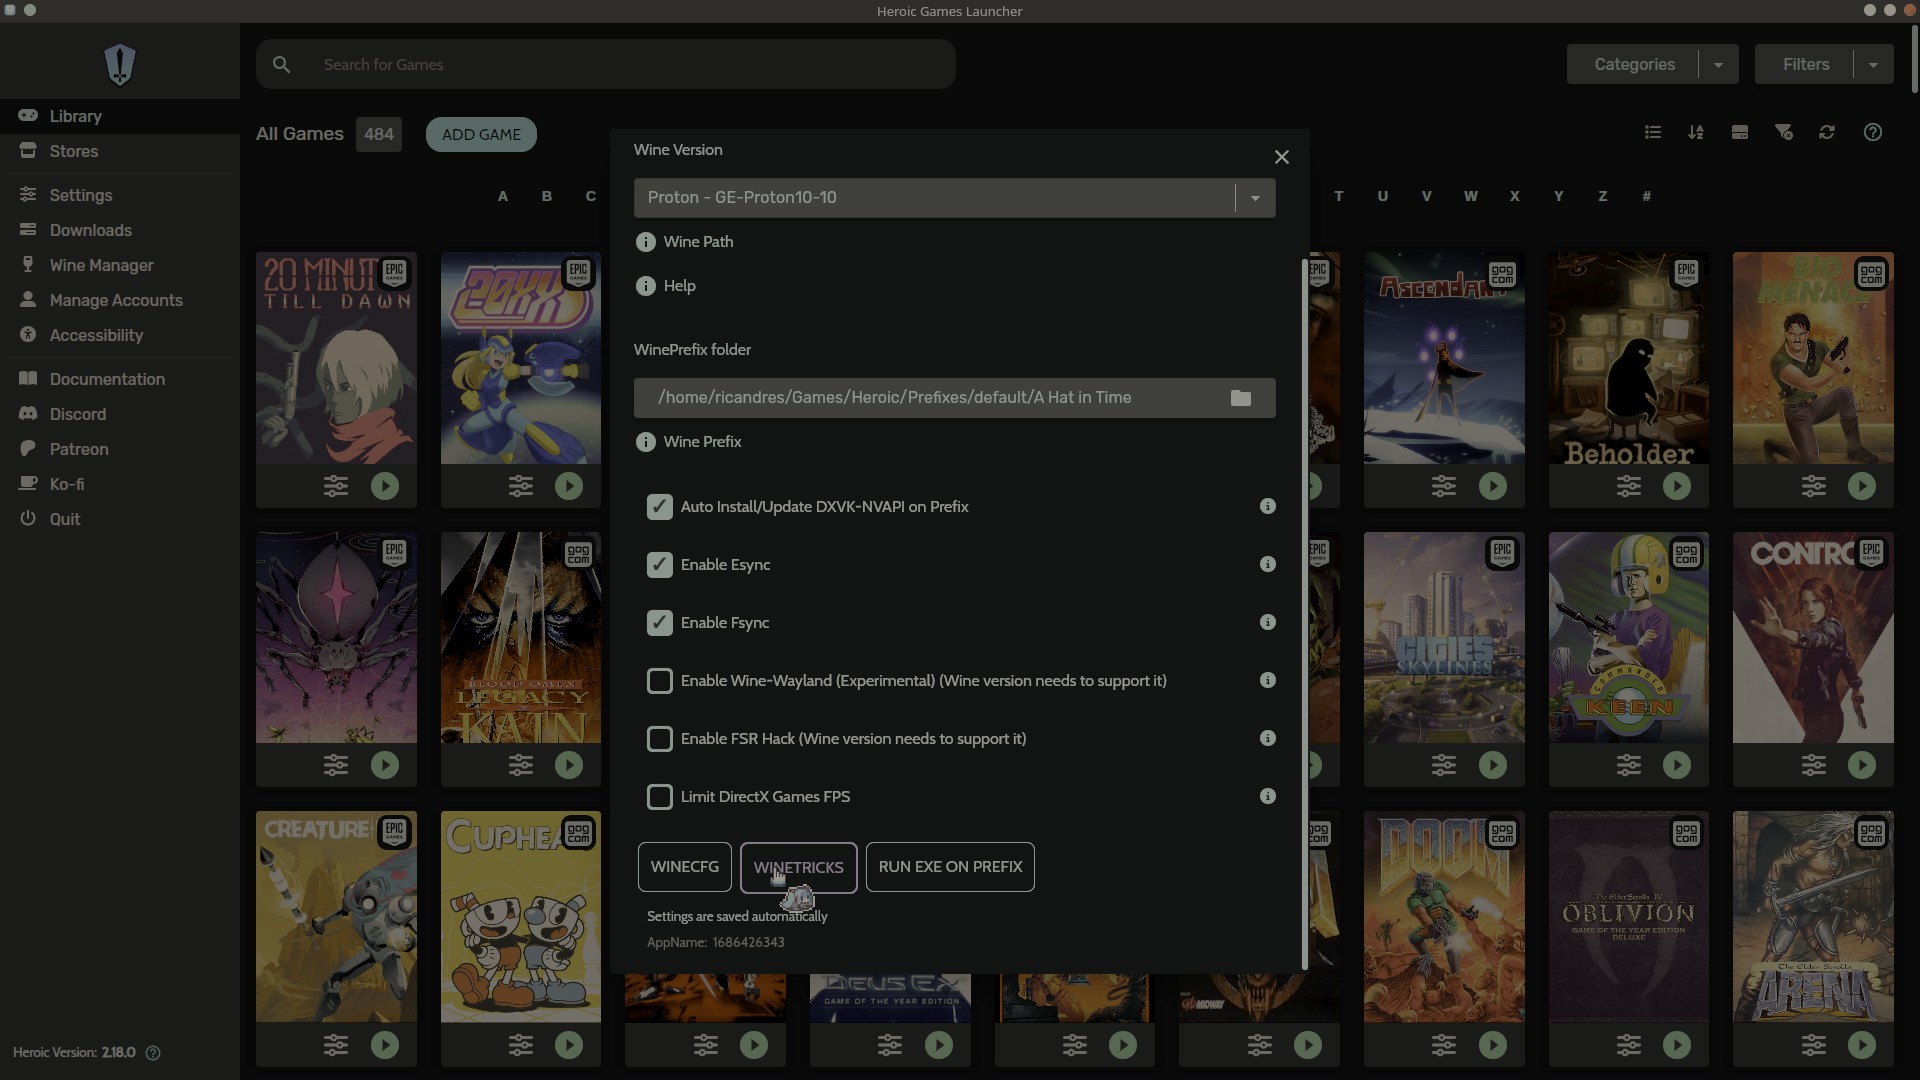Uncheck Enable Fsync
The image size is (1920, 1080).
(x=659, y=623)
